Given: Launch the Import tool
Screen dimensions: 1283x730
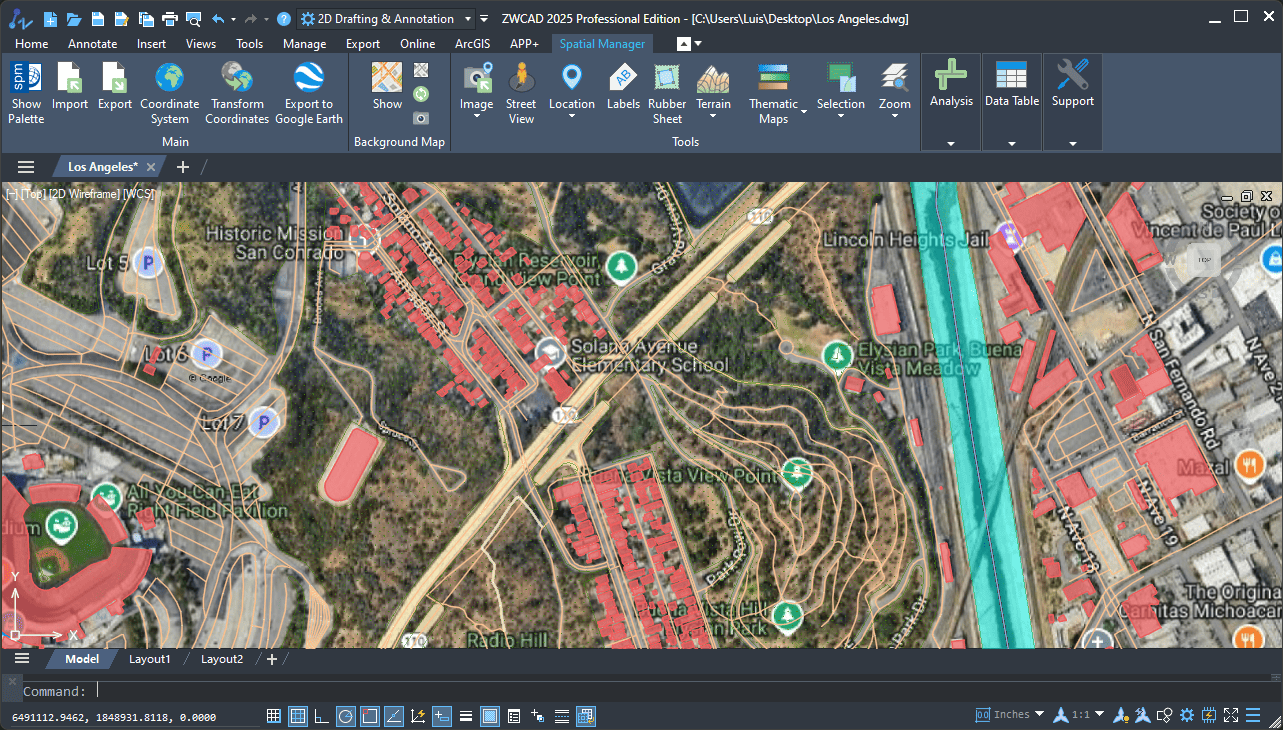Looking at the screenshot, I should 70,86.
